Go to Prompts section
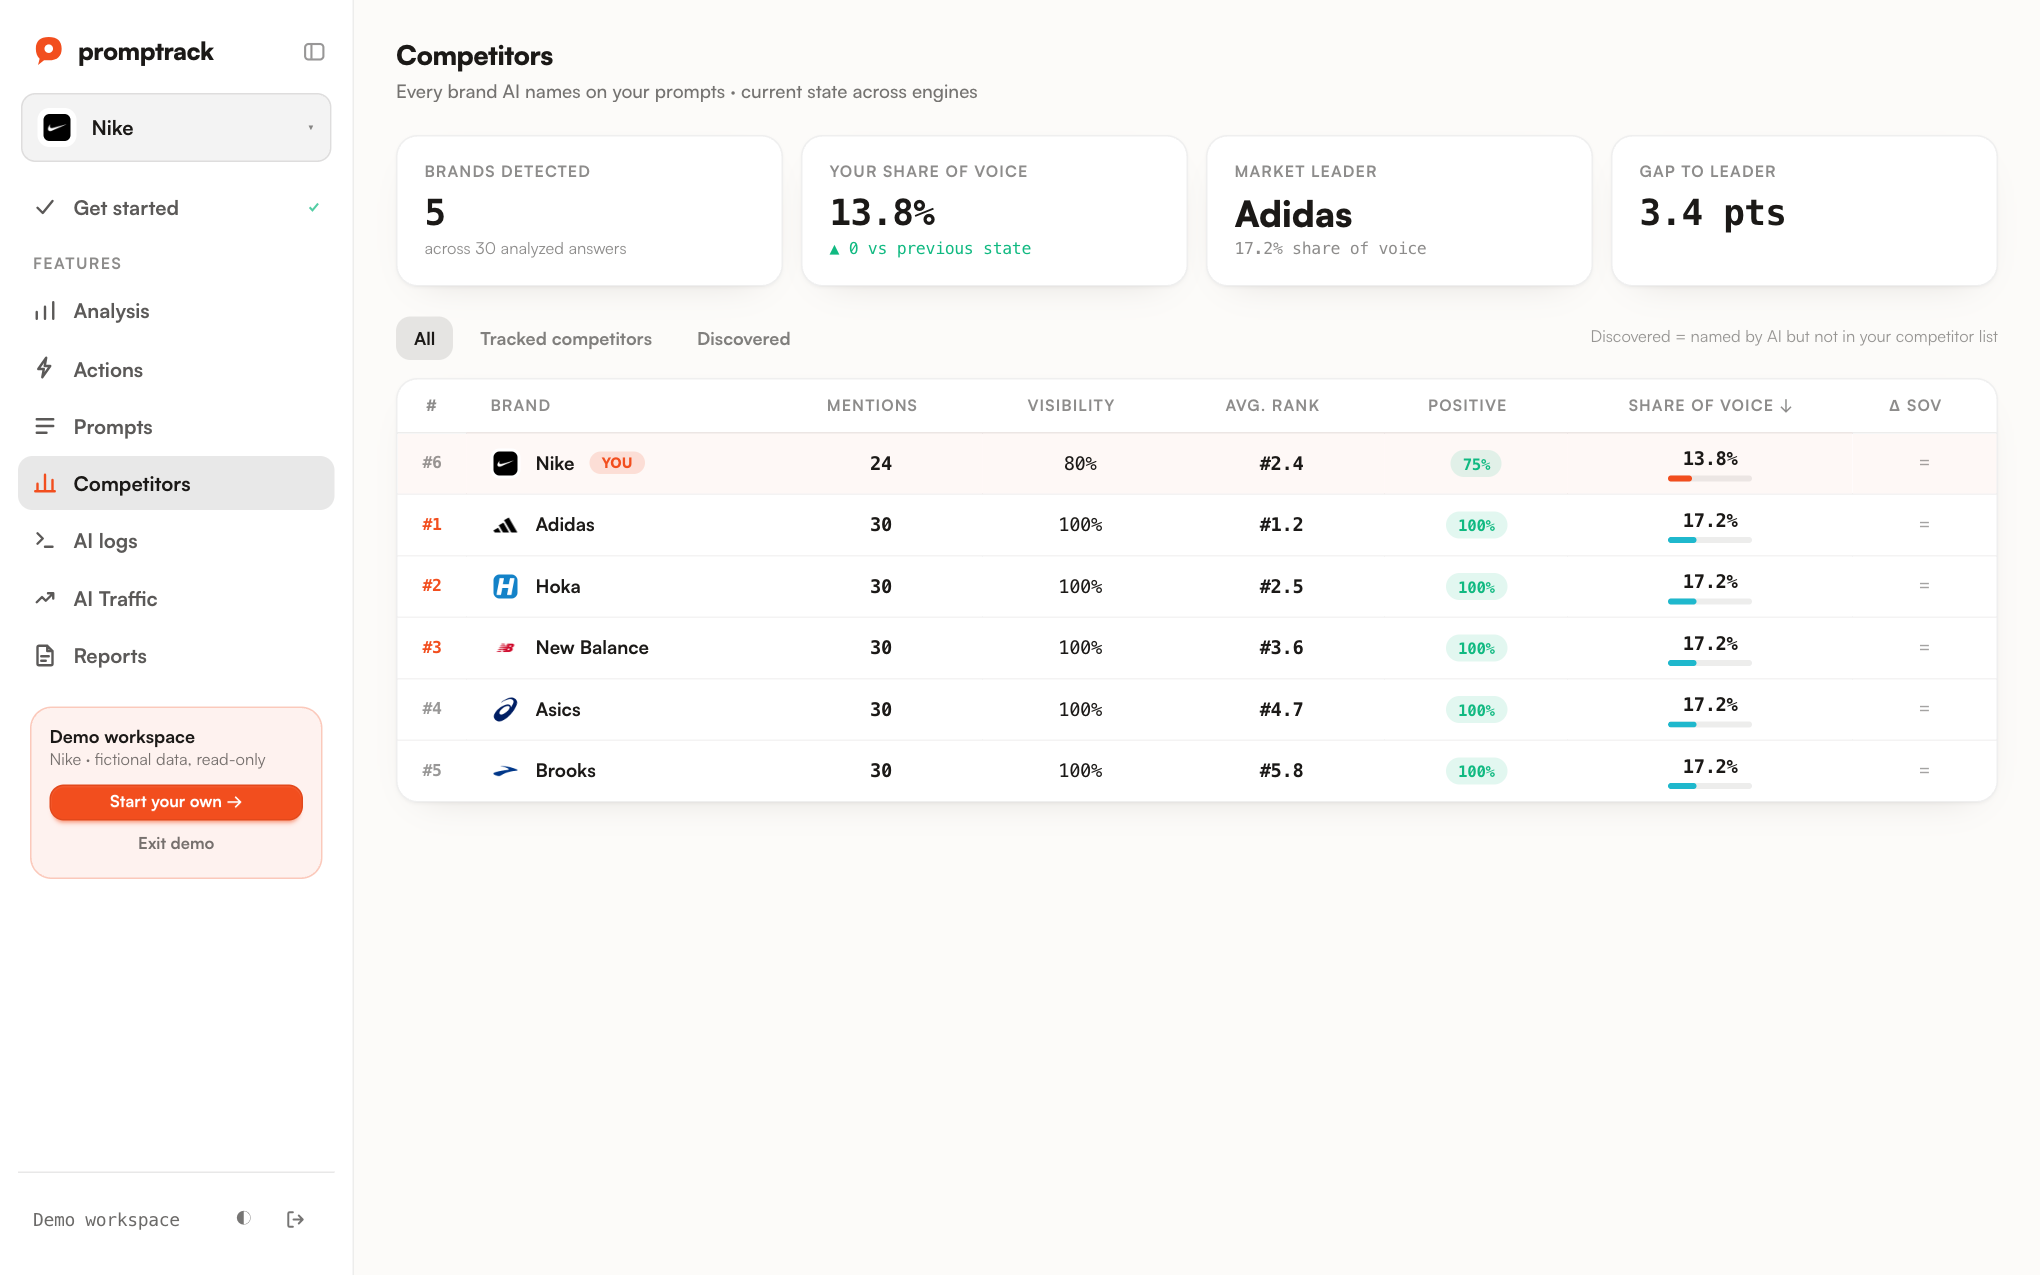Image resolution: width=2040 pixels, height=1275 pixels. 176,427
